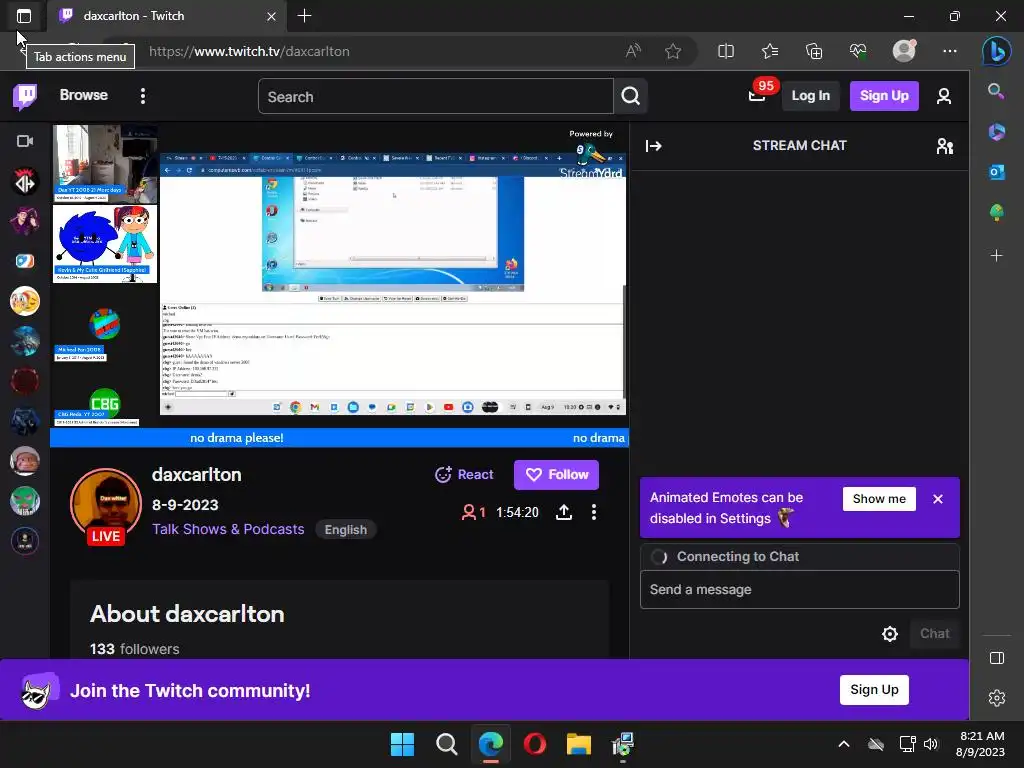
Task: Click the tree icon in Edge sidebar
Action: tap(996, 212)
